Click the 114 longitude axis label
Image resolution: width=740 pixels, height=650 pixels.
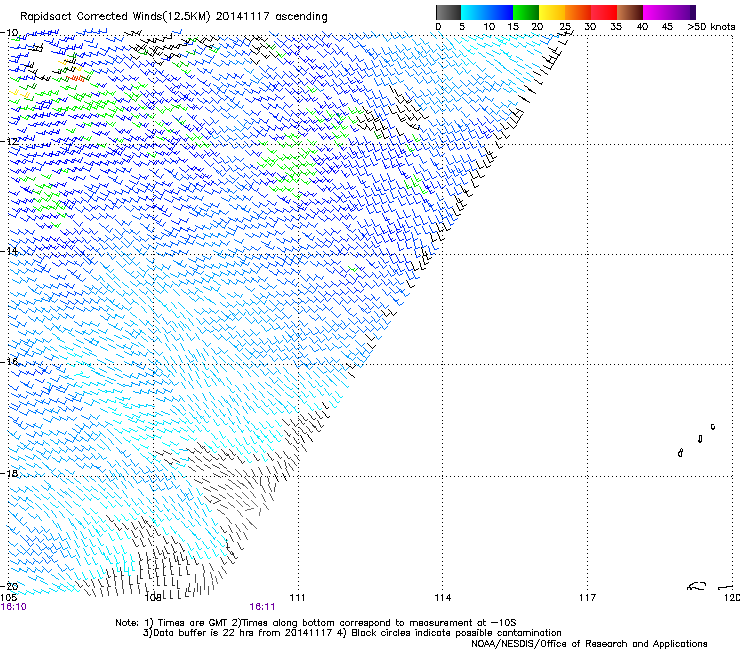click(x=443, y=598)
